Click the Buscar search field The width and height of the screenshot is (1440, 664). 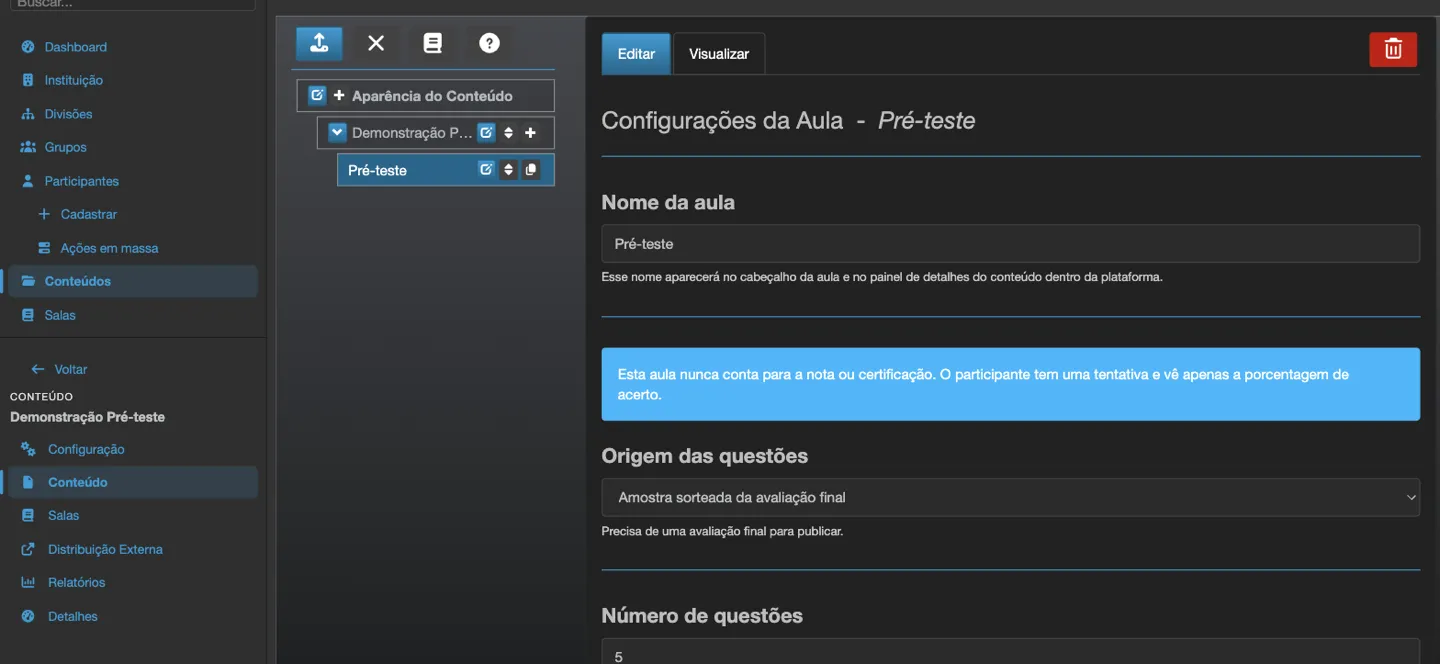134,5
